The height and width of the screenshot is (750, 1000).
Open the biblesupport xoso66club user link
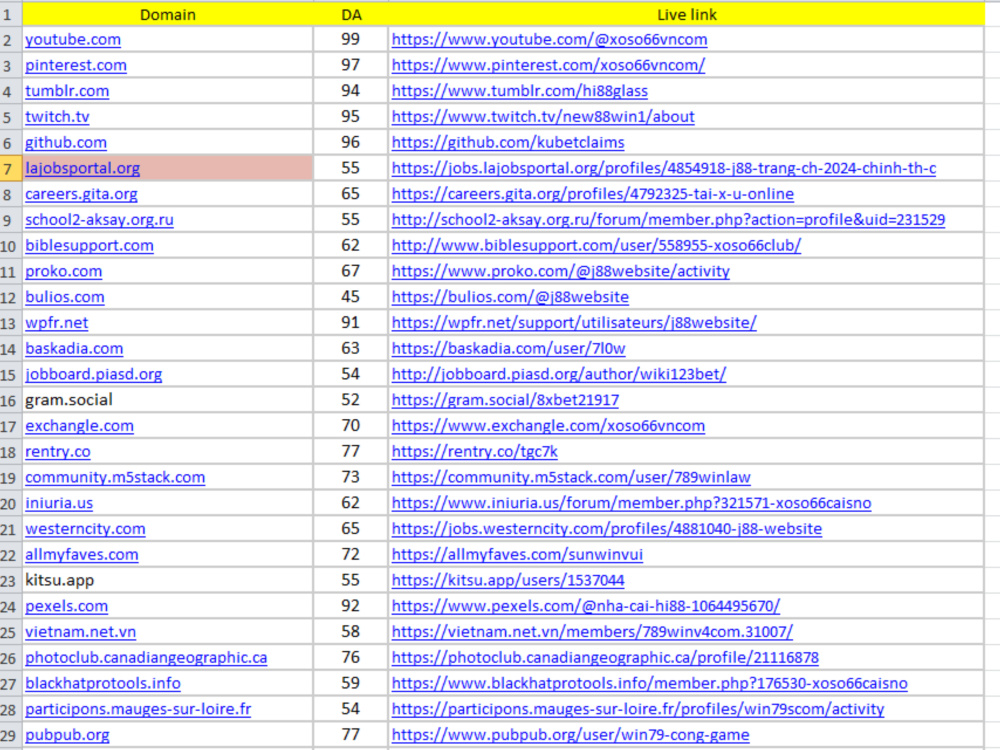pyautogui.click(x=596, y=246)
